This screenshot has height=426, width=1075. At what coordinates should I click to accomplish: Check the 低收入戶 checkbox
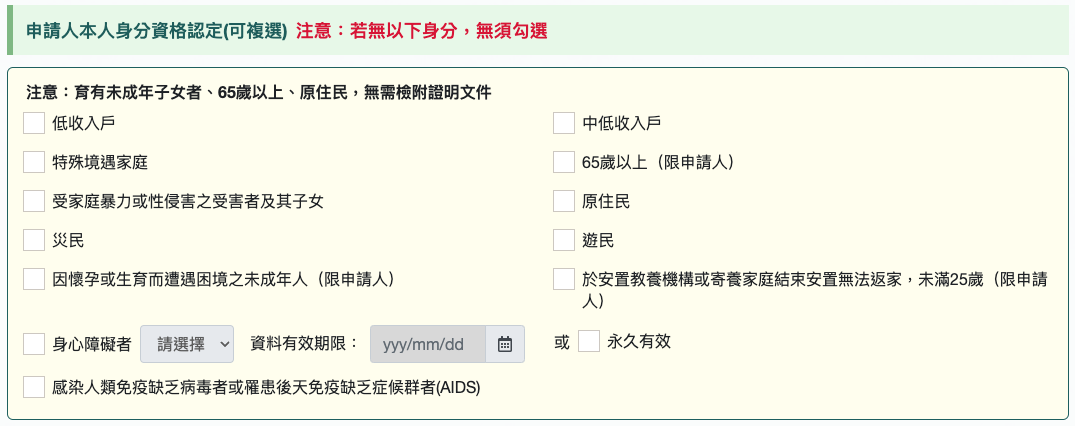(34, 123)
